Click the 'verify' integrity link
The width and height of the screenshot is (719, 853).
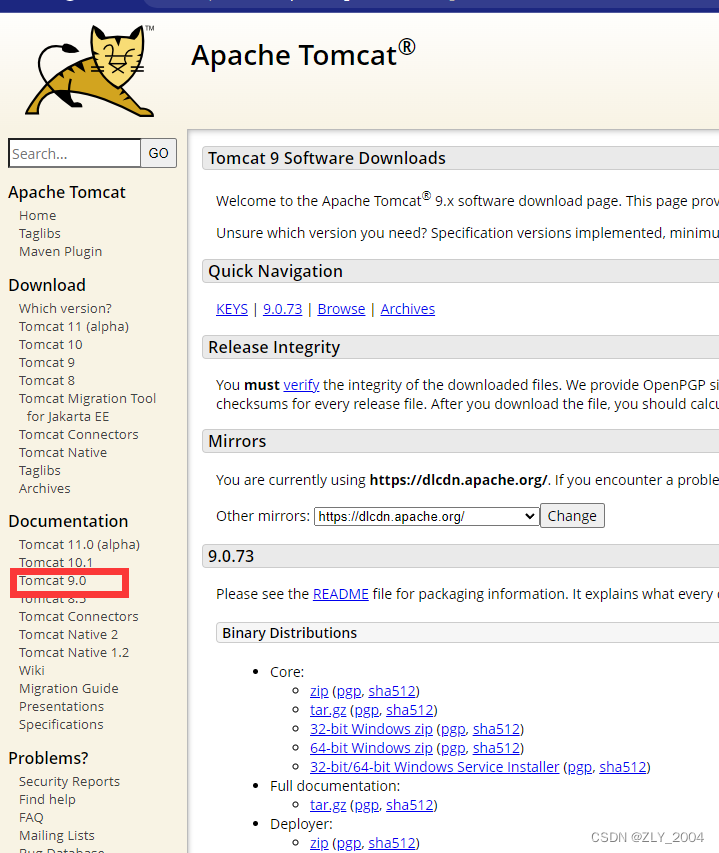click(301, 385)
